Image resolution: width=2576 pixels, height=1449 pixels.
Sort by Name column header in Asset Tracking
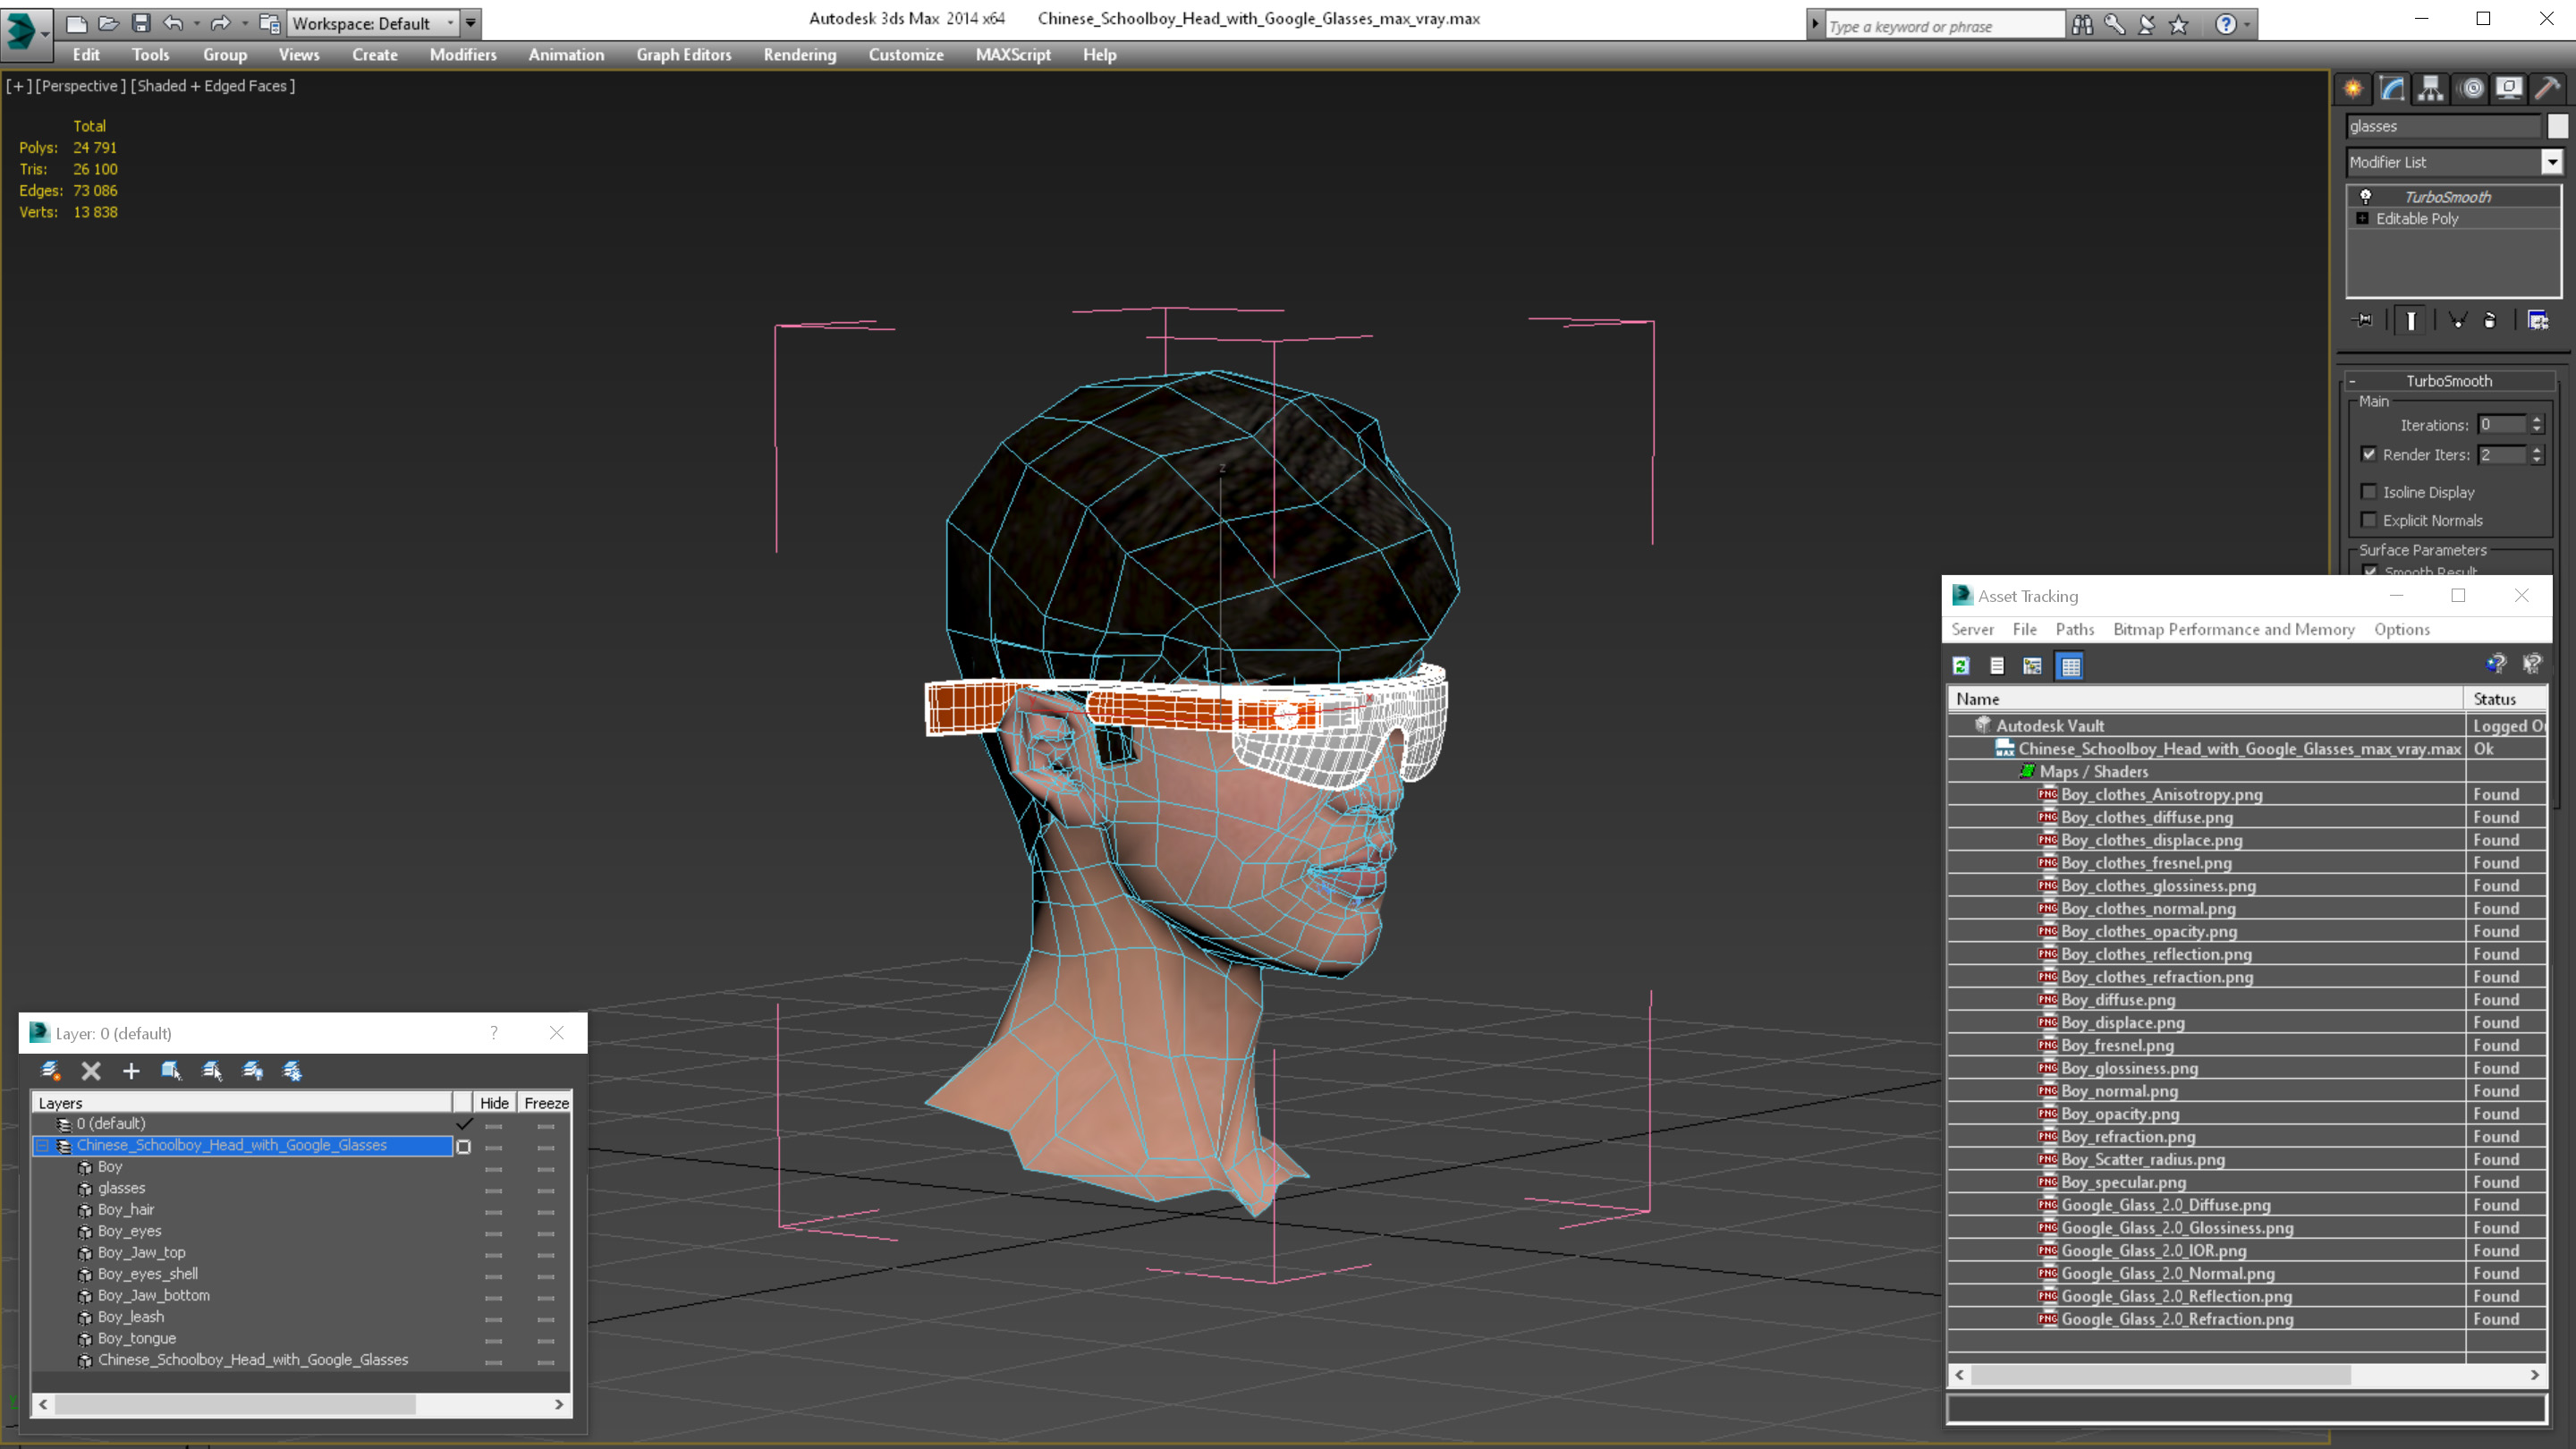pos(2206,699)
